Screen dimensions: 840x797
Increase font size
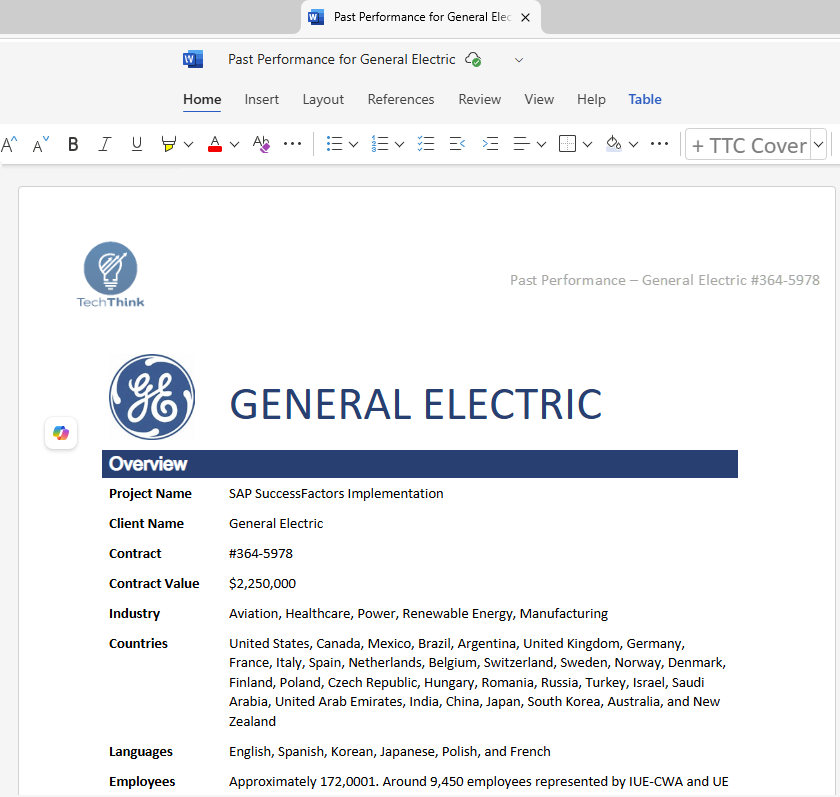coord(9,144)
